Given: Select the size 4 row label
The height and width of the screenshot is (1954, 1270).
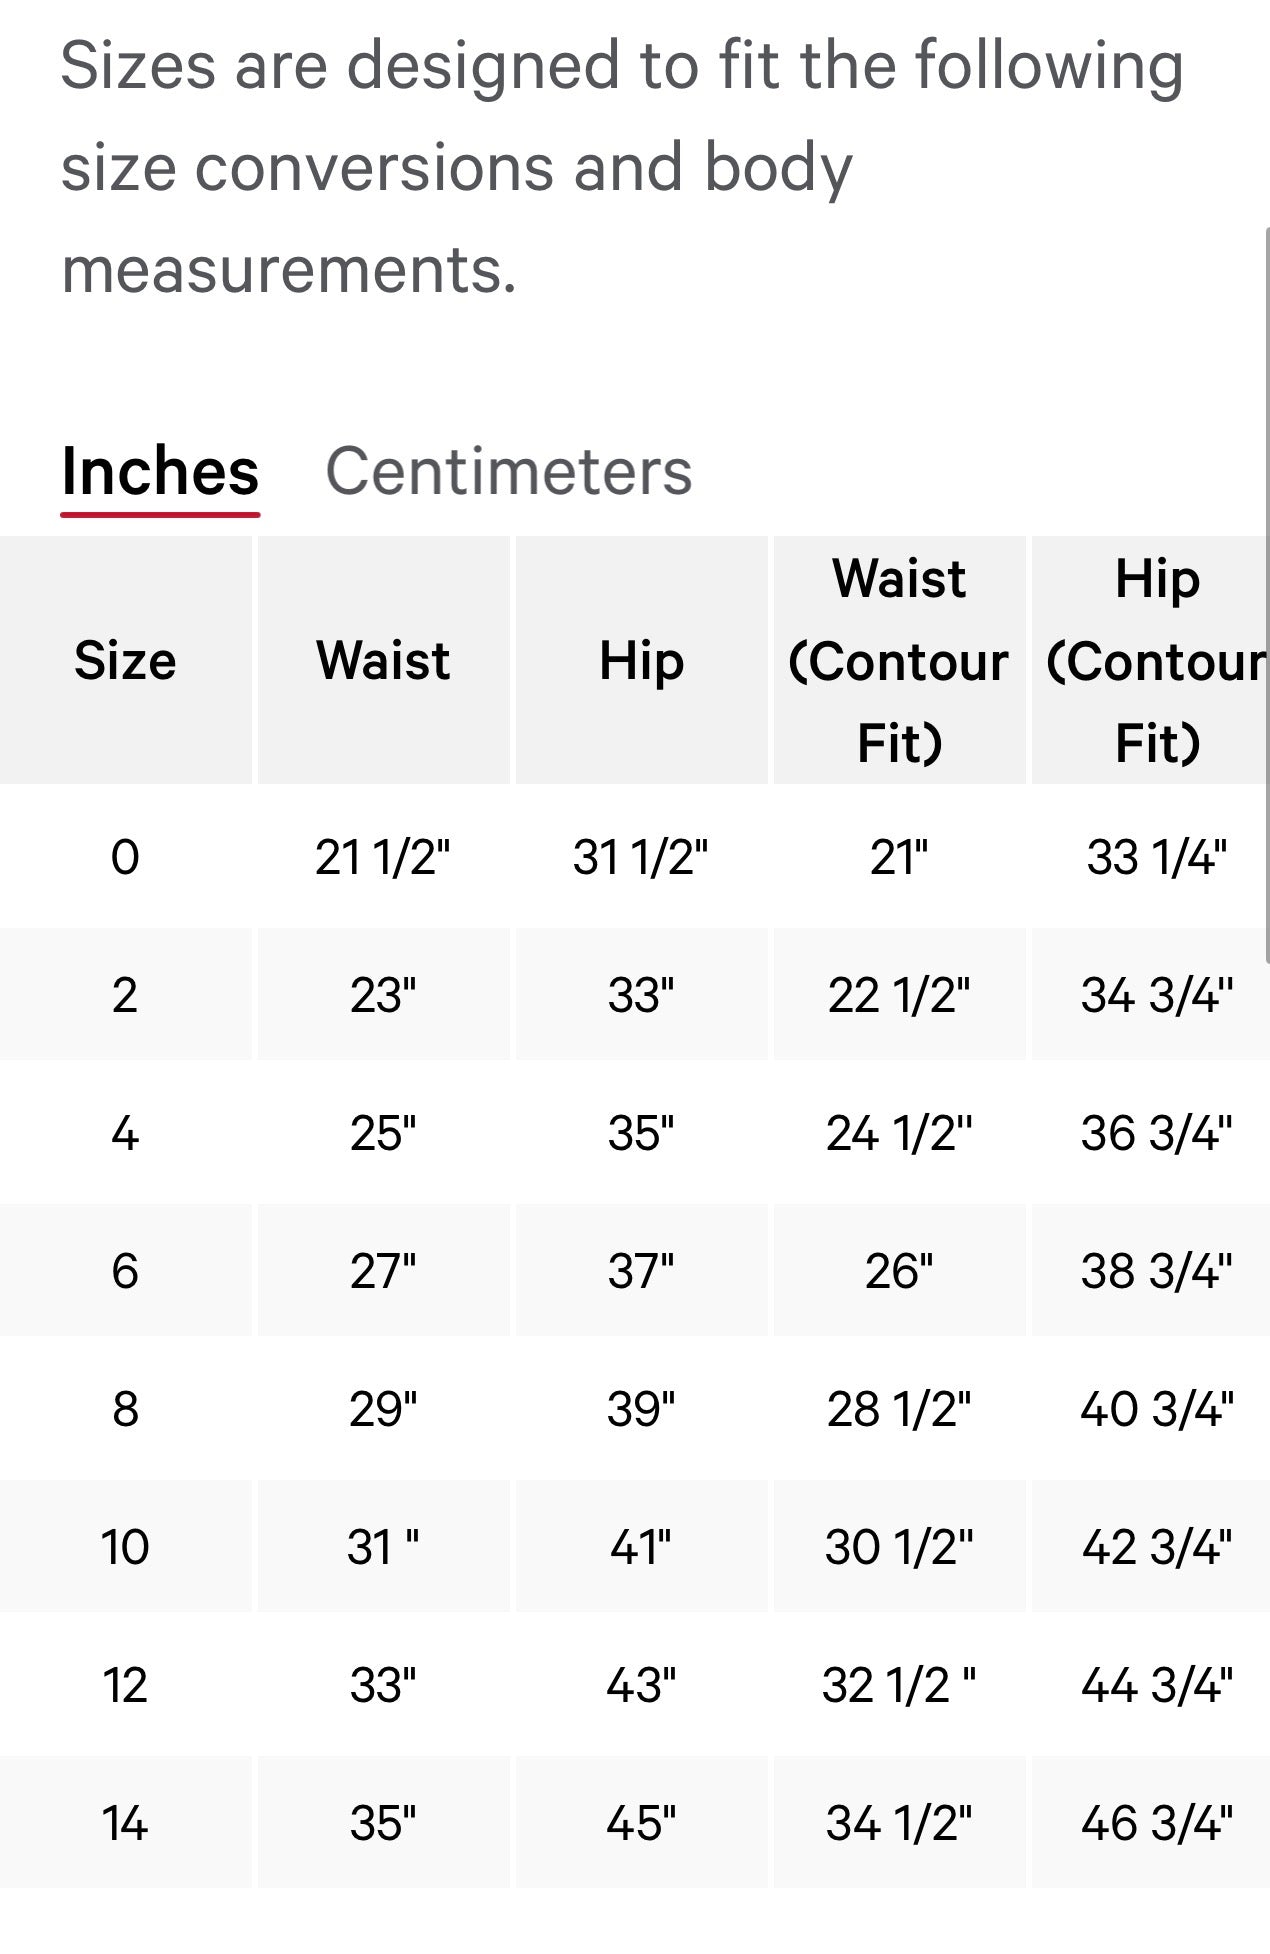Looking at the screenshot, I should click(125, 1133).
